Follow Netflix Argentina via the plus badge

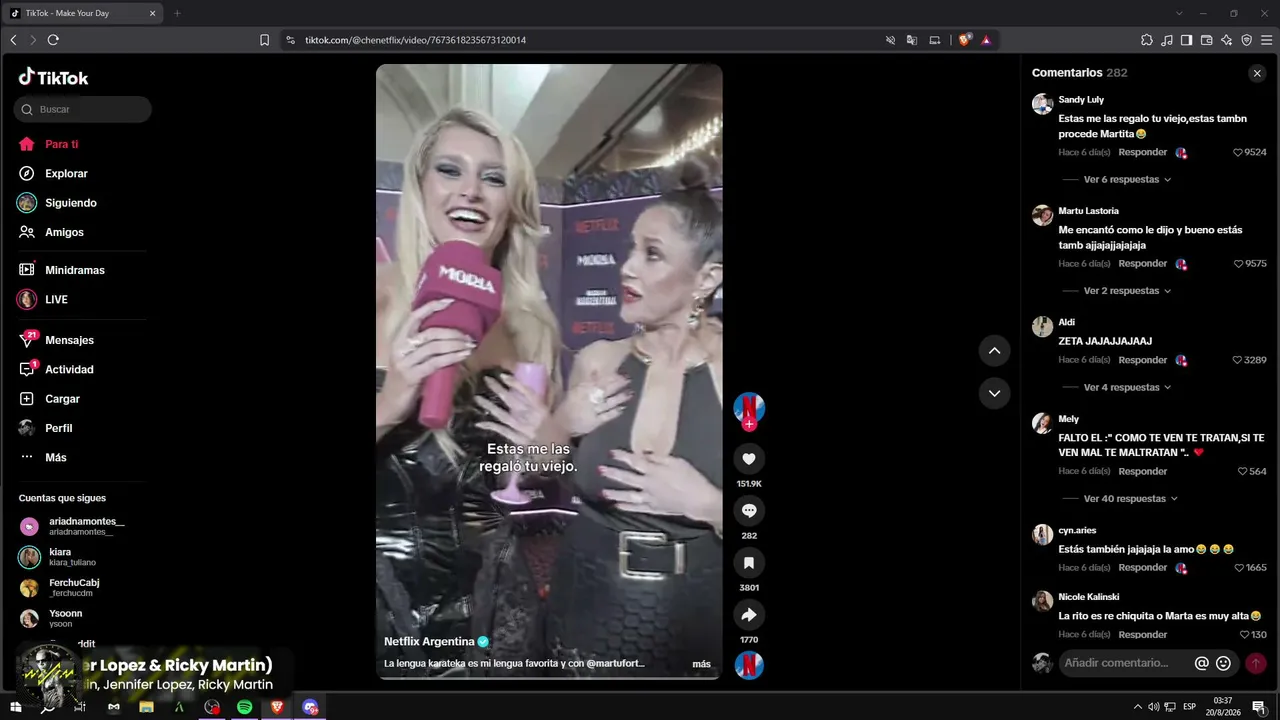click(749, 424)
